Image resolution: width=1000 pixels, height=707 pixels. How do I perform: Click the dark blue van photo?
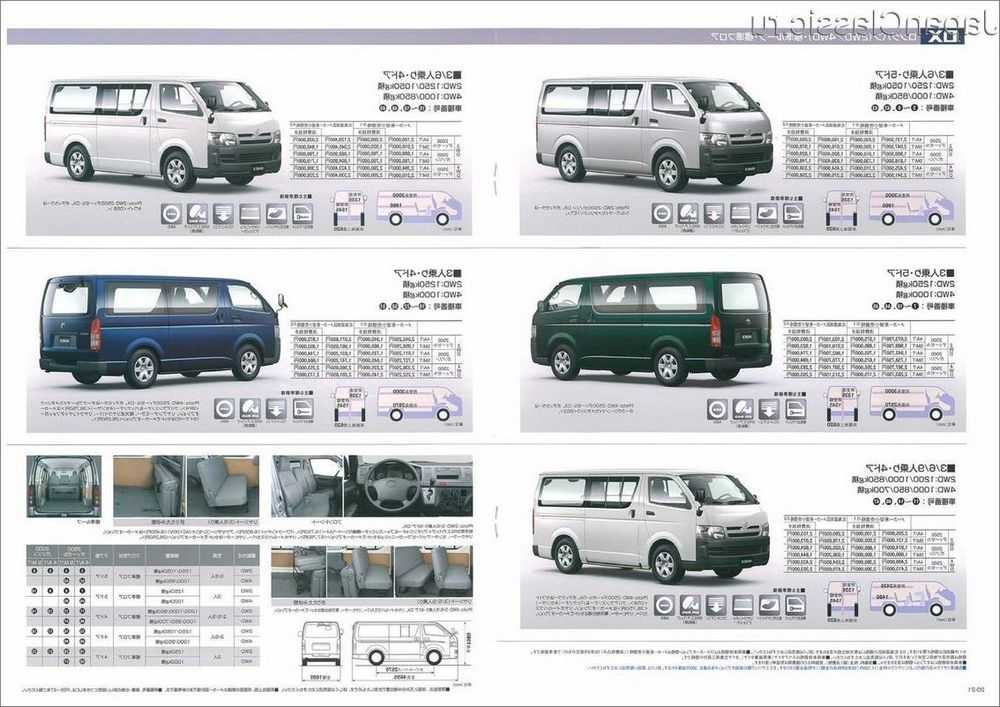click(162, 331)
